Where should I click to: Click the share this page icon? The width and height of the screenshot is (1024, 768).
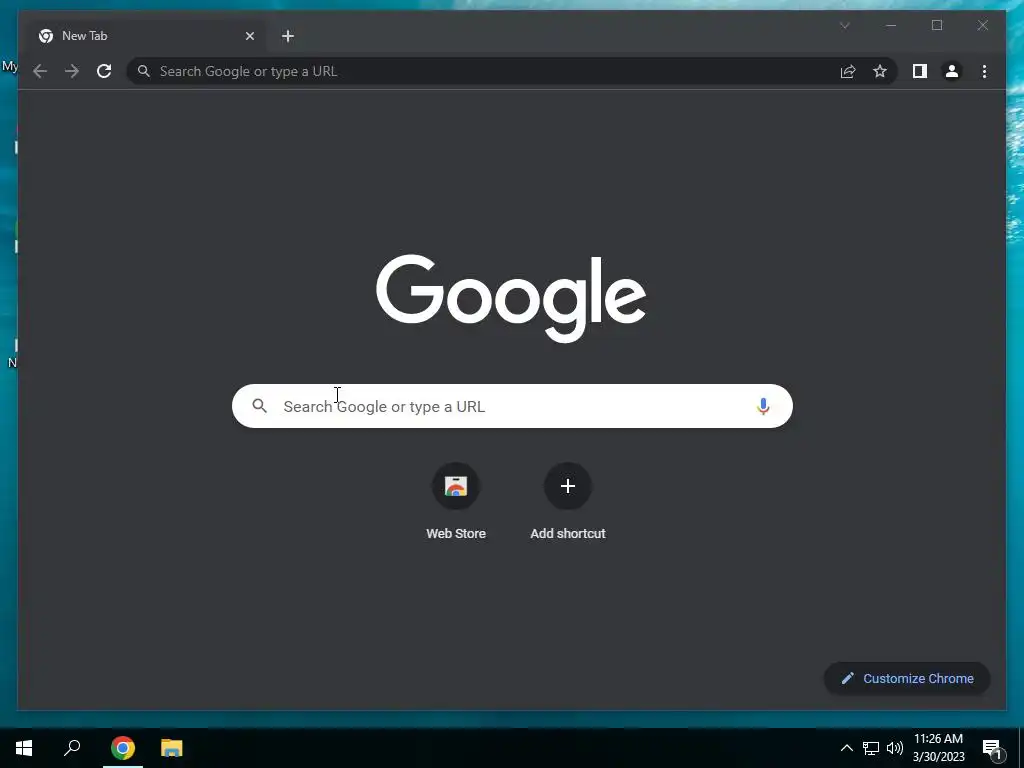848,71
